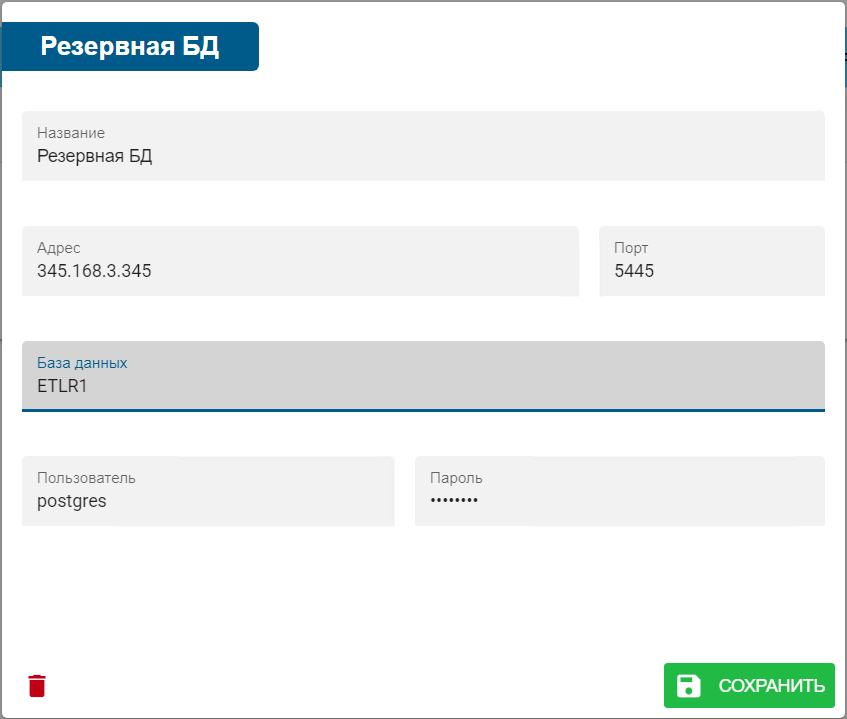847x719 pixels.
Task: Click the Резервная БД dialog title
Action: 130,46
